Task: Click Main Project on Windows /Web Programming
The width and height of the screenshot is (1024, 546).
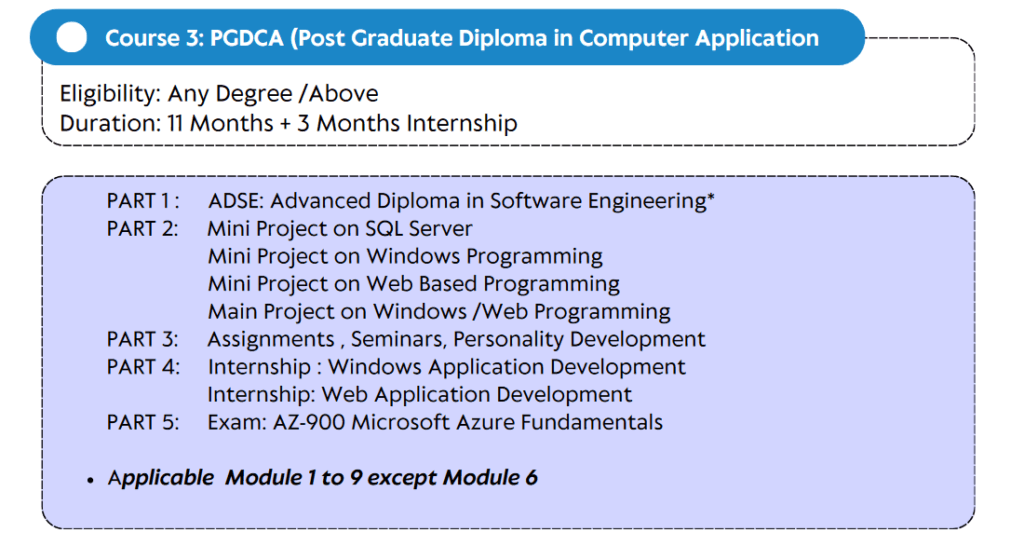Action: [439, 312]
